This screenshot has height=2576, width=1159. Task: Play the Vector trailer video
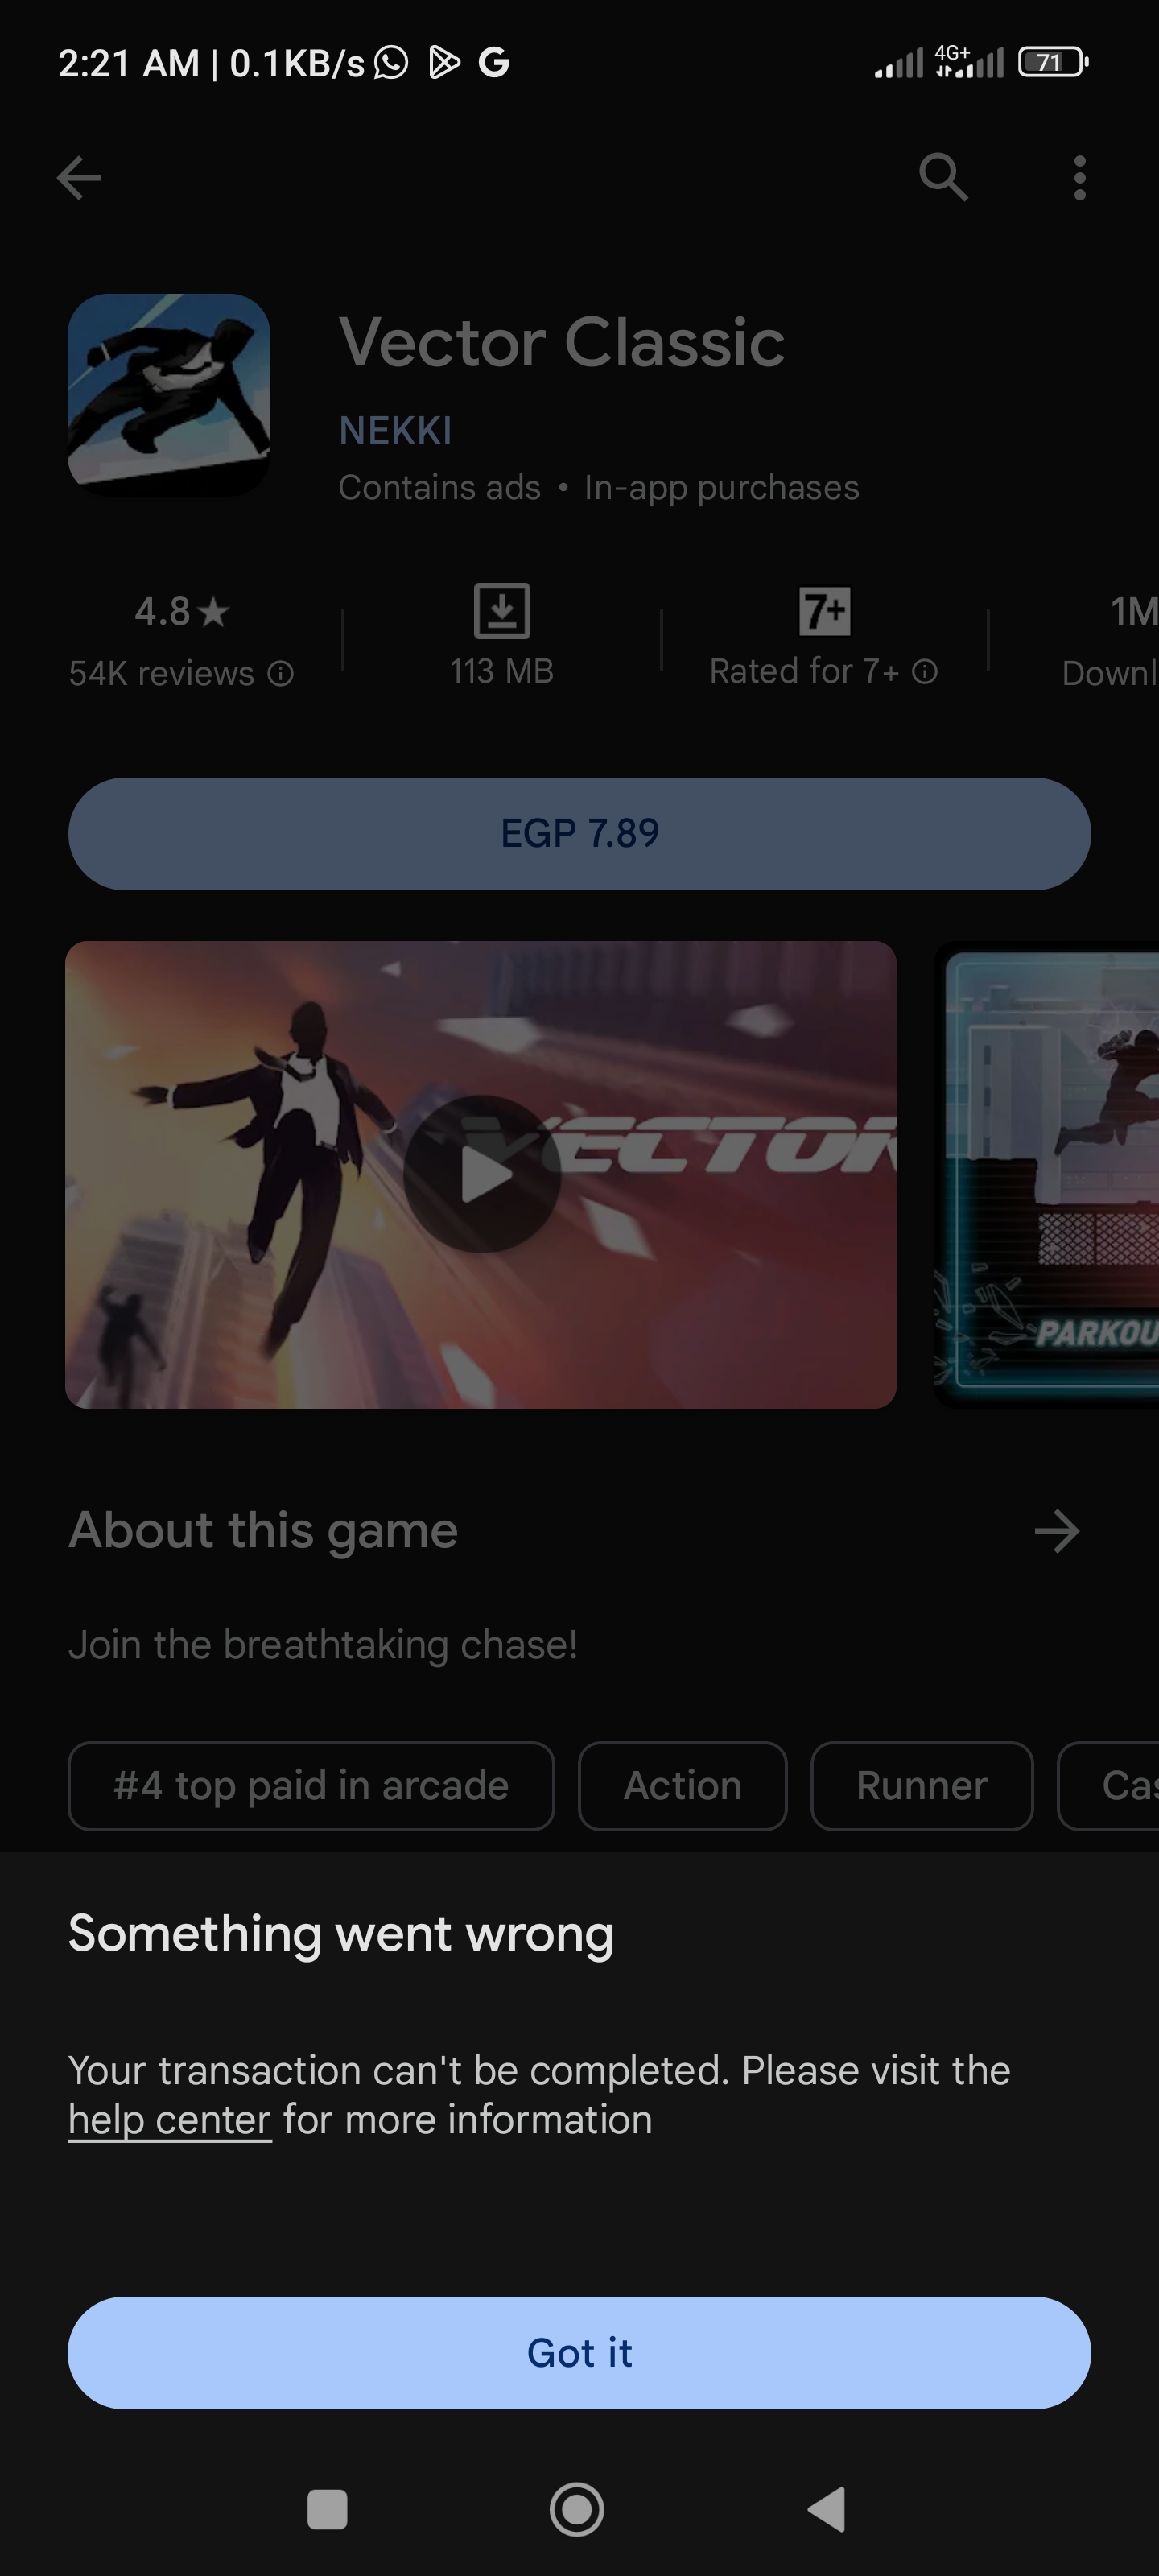point(482,1174)
